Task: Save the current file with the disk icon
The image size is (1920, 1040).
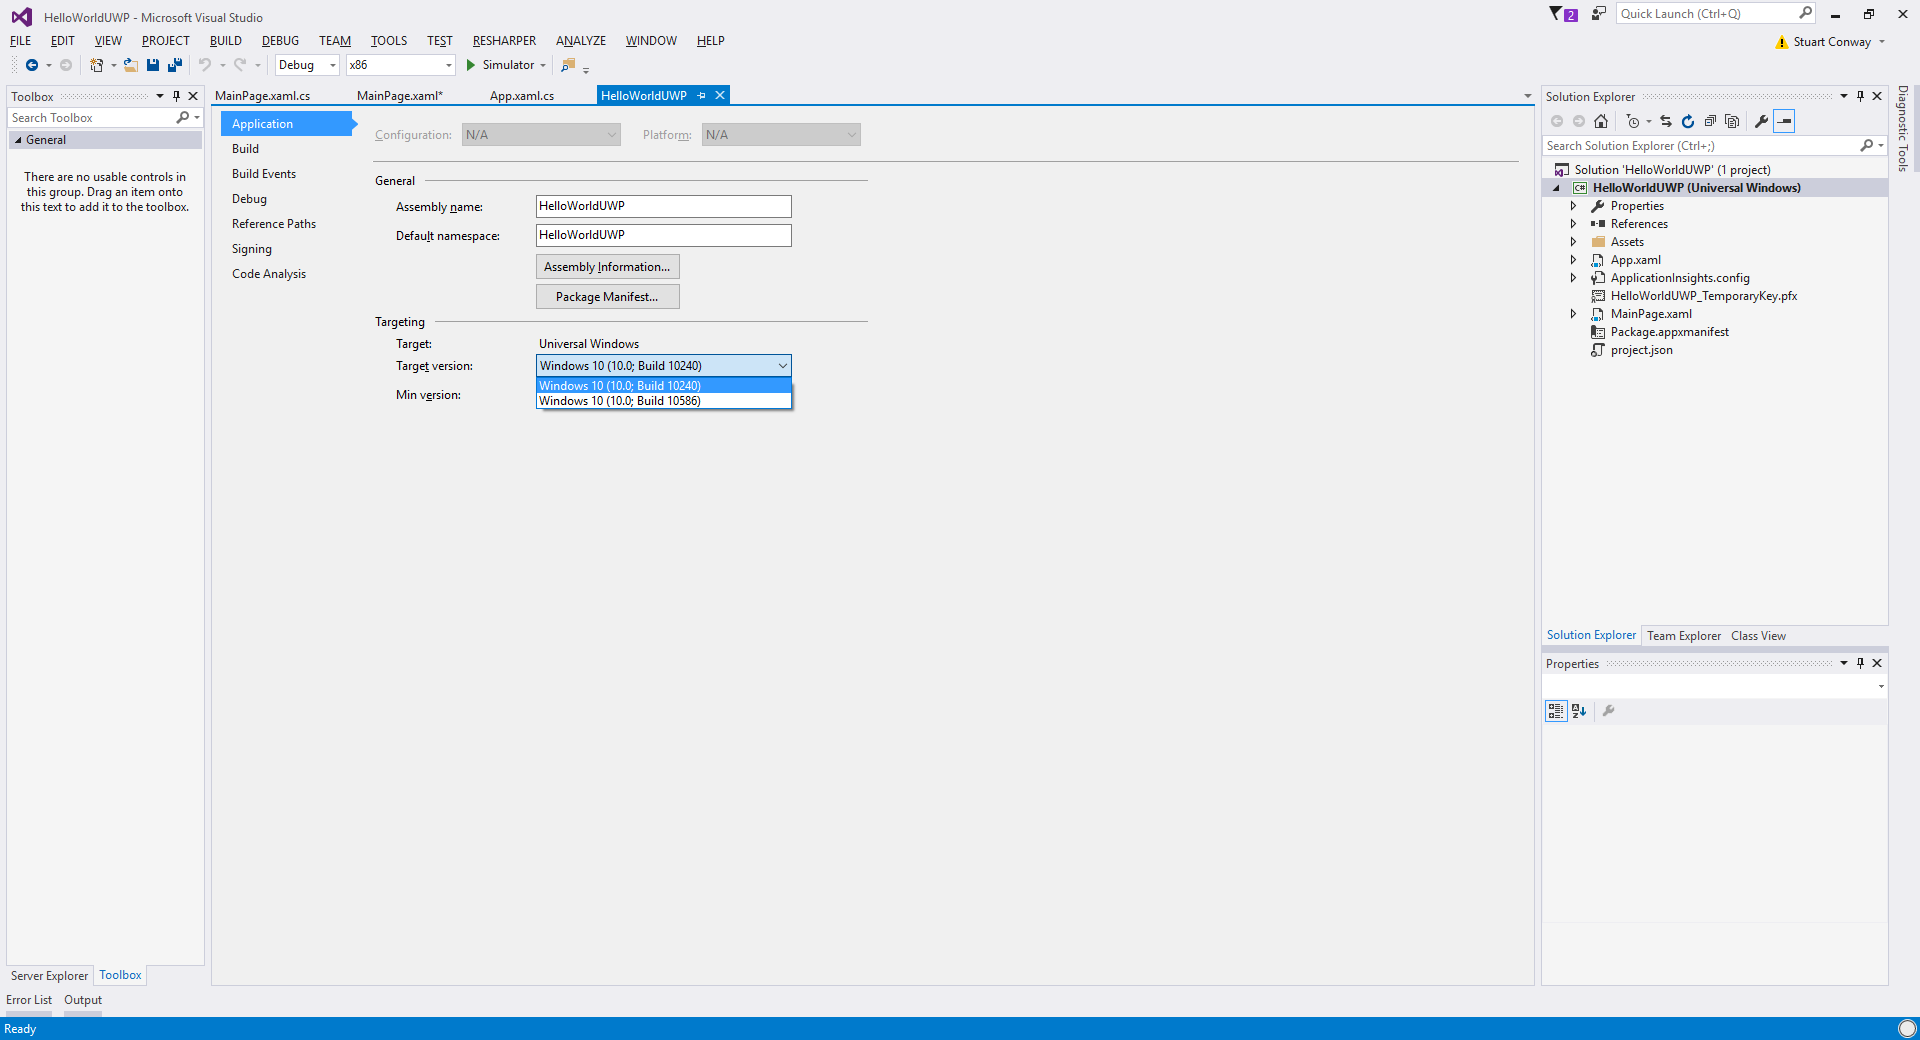Action: [153, 65]
